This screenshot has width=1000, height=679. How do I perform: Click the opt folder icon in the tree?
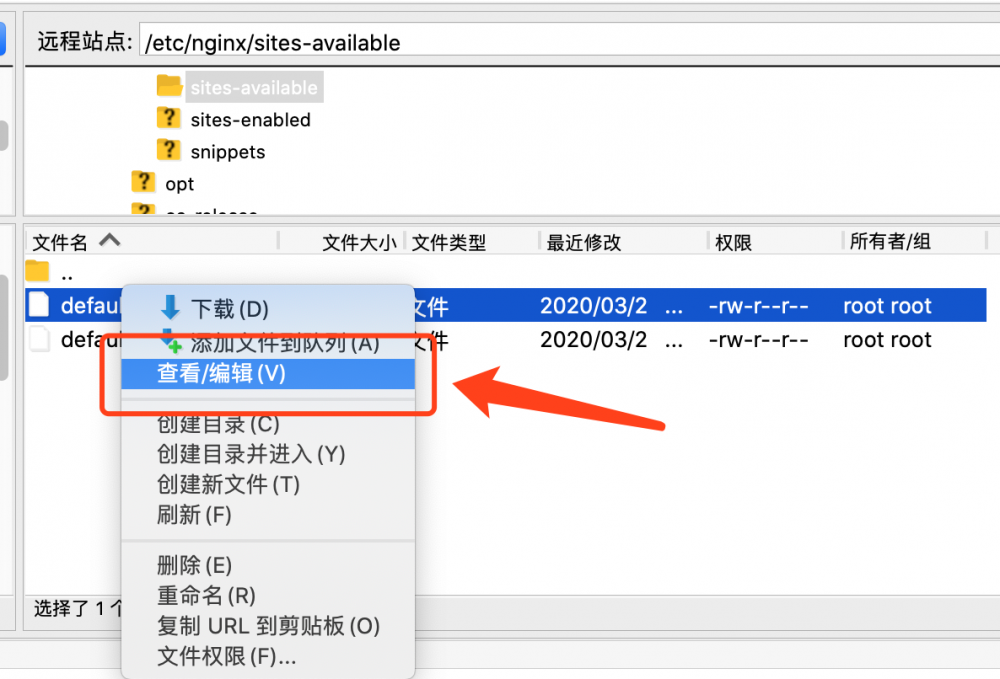(142, 183)
